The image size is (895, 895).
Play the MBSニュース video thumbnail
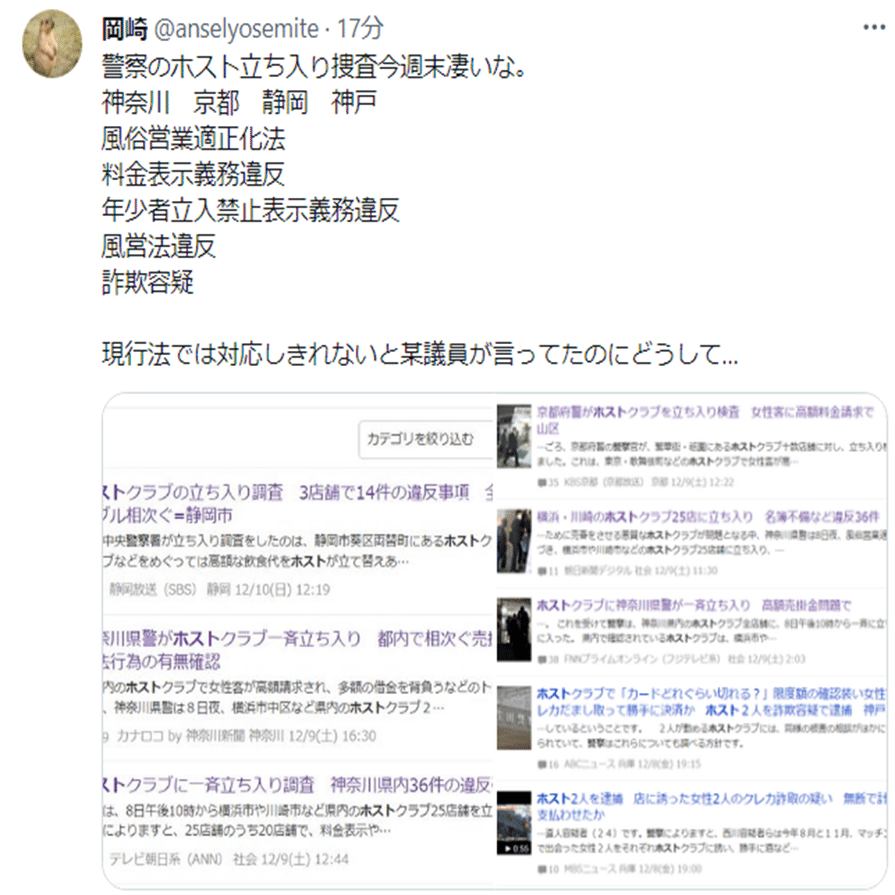[x=514, y=823]
